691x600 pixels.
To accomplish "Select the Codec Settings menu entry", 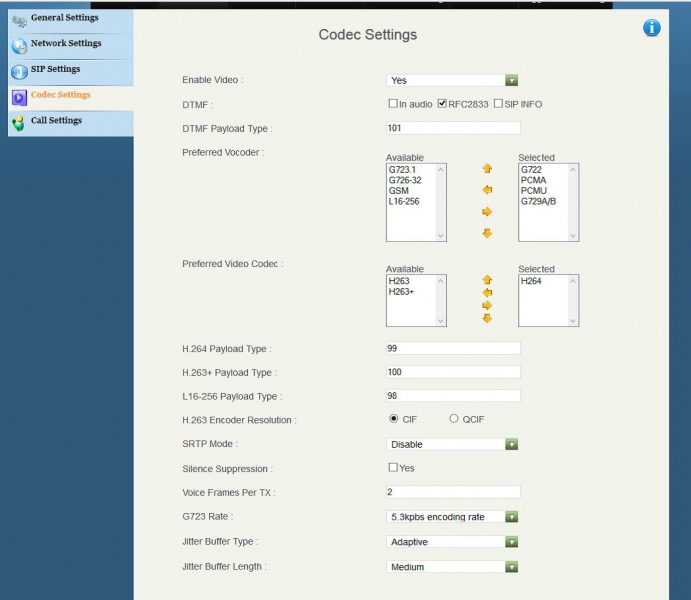I will [x=61, y=95].
